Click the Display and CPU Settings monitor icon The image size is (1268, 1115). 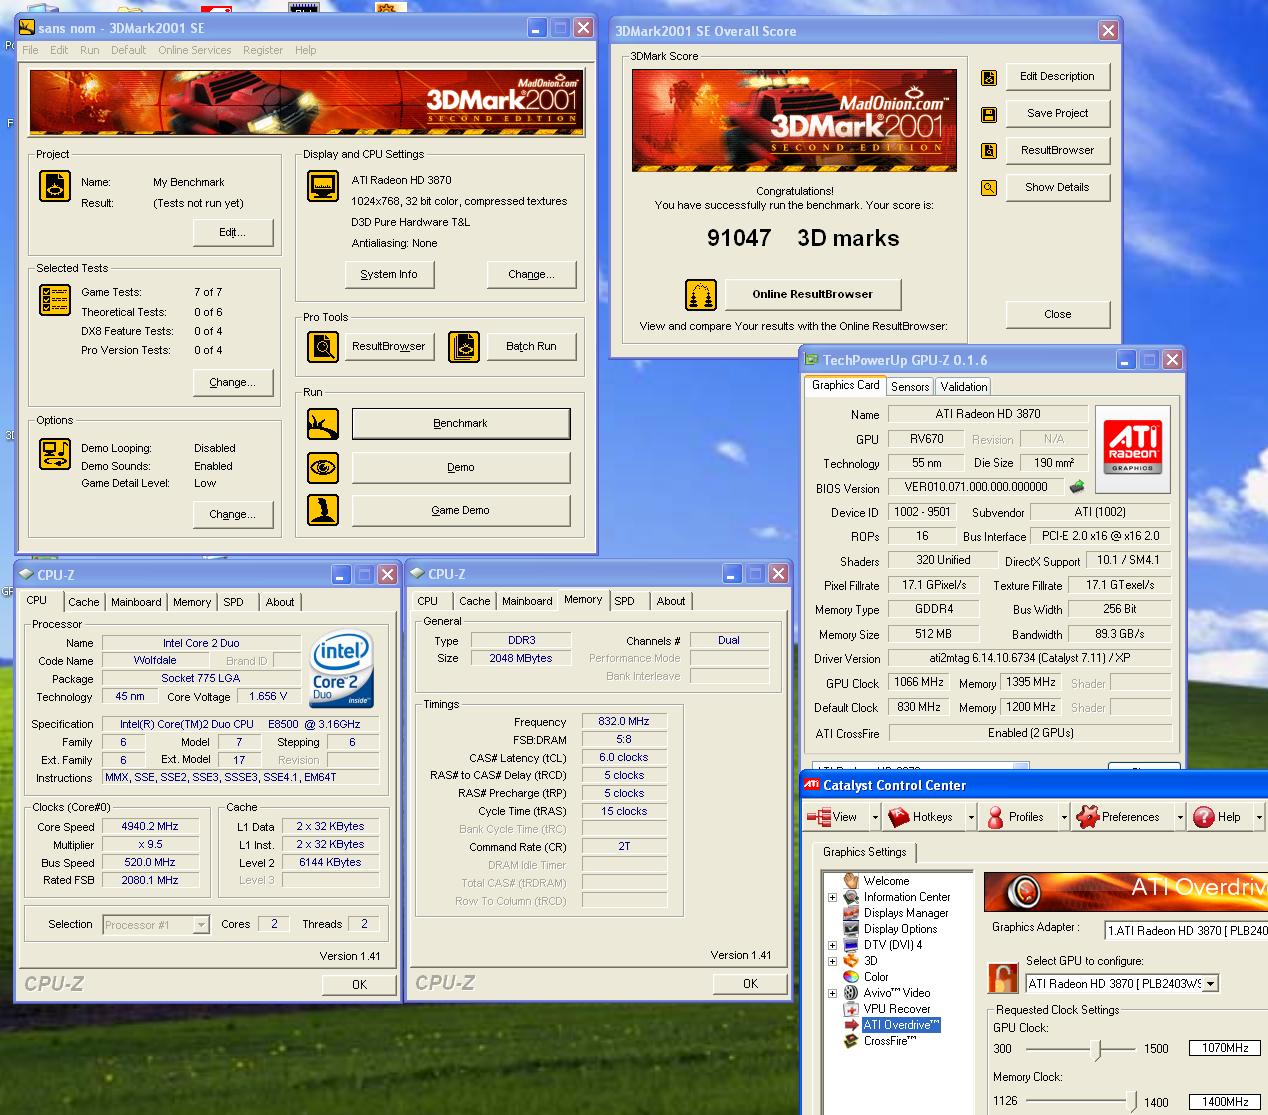tap(322, 186)
